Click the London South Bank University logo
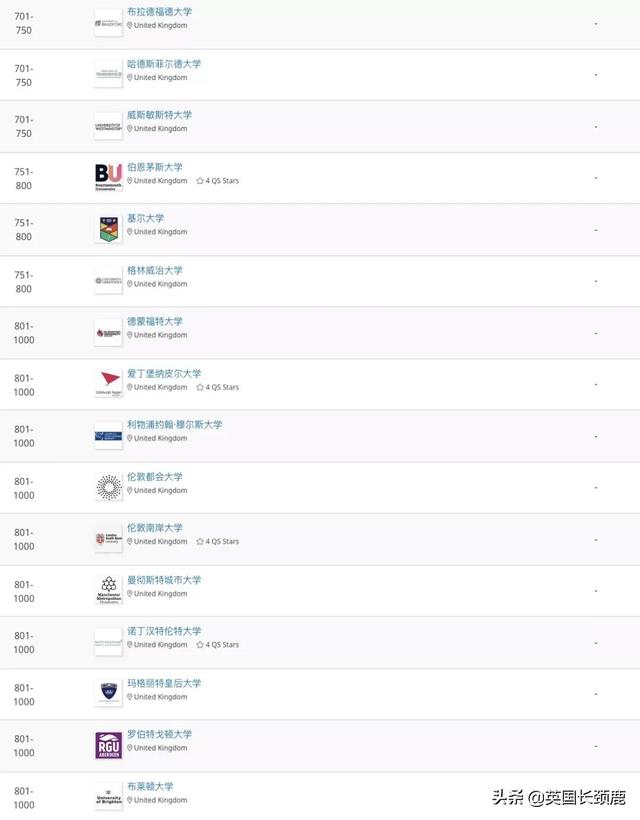 click(x=108, y=539)
